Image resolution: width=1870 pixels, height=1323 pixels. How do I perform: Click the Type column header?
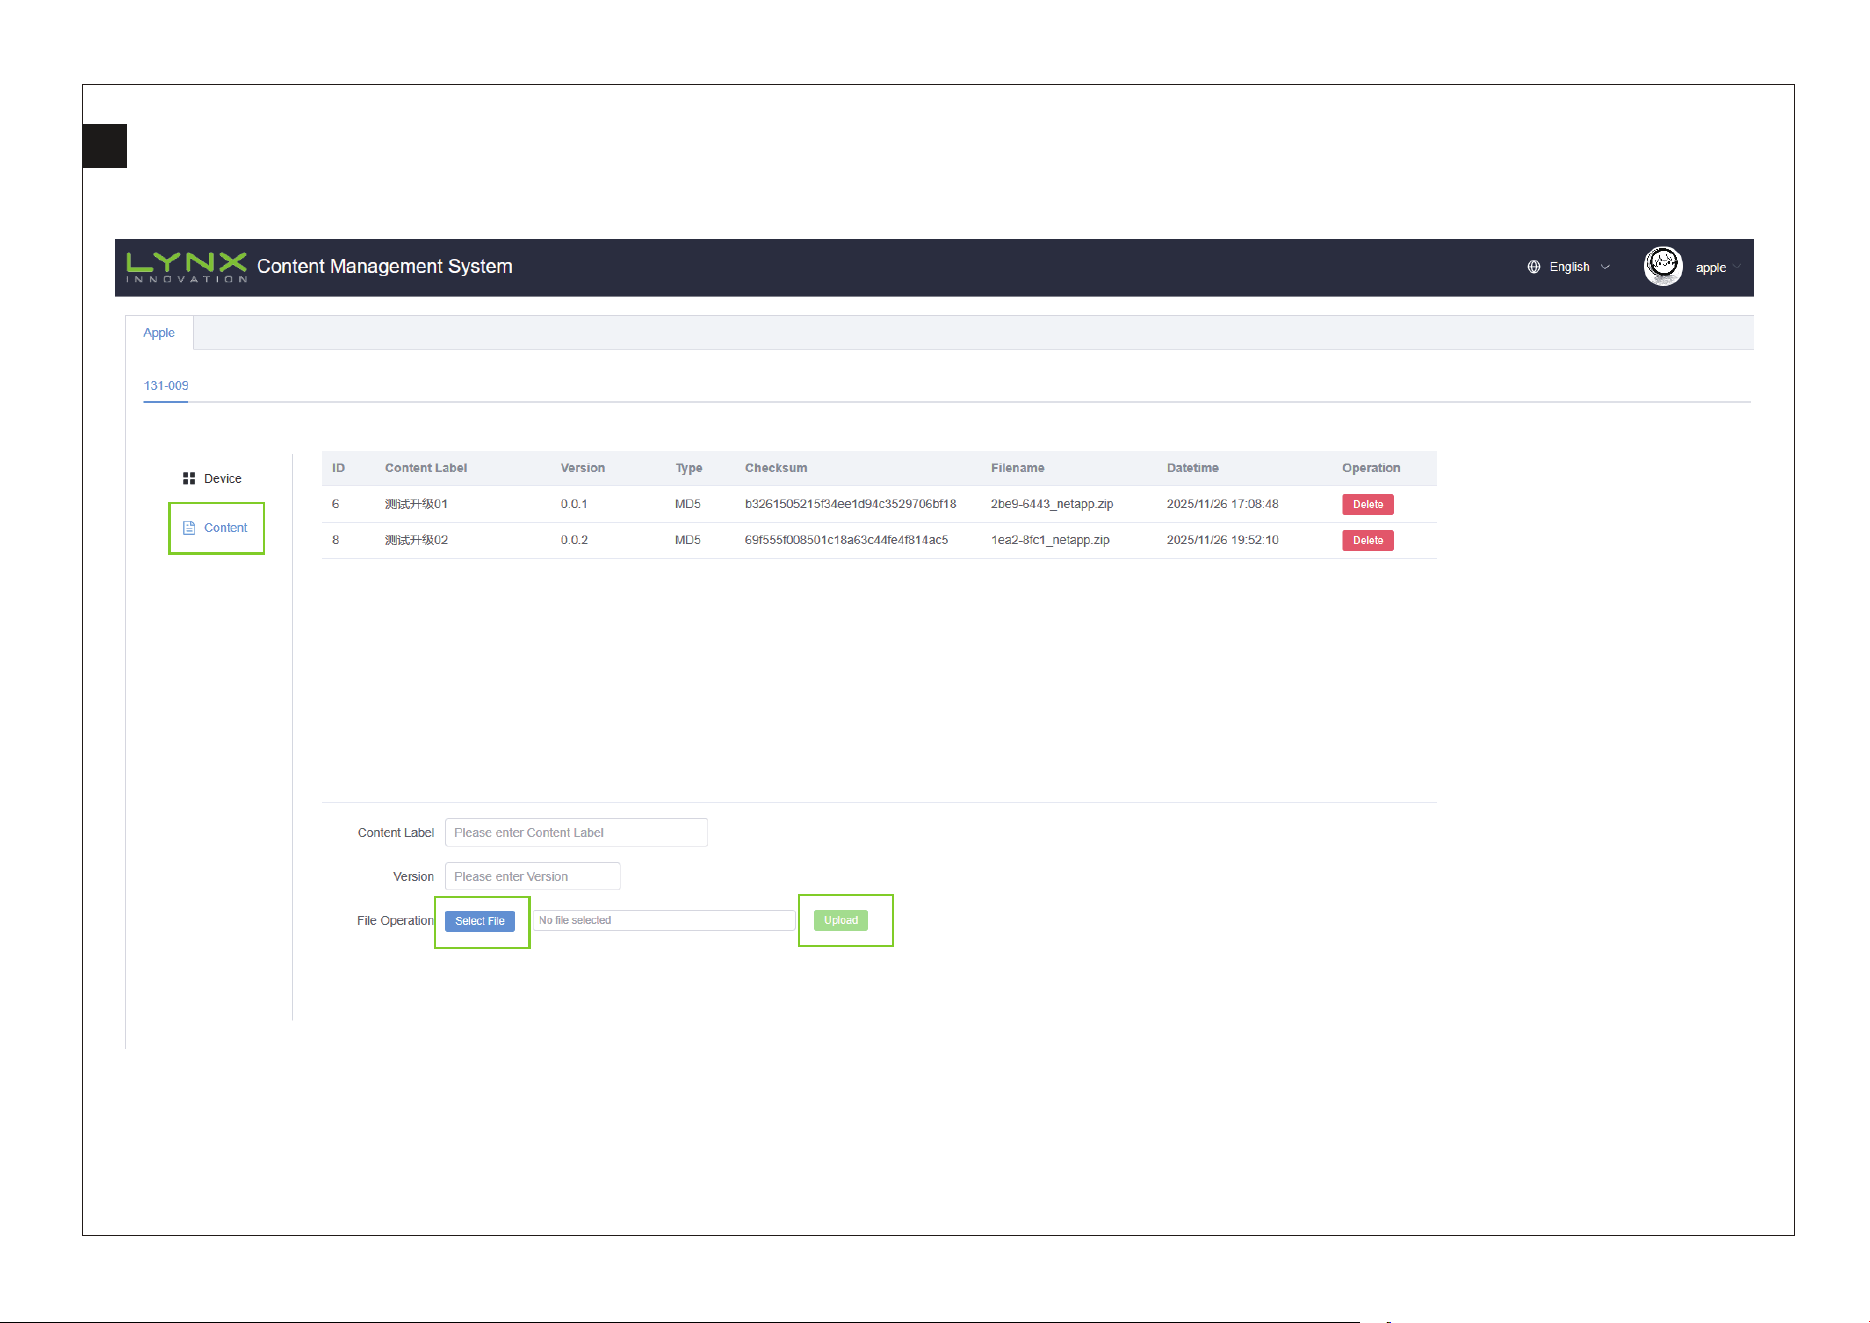[689, 468]
